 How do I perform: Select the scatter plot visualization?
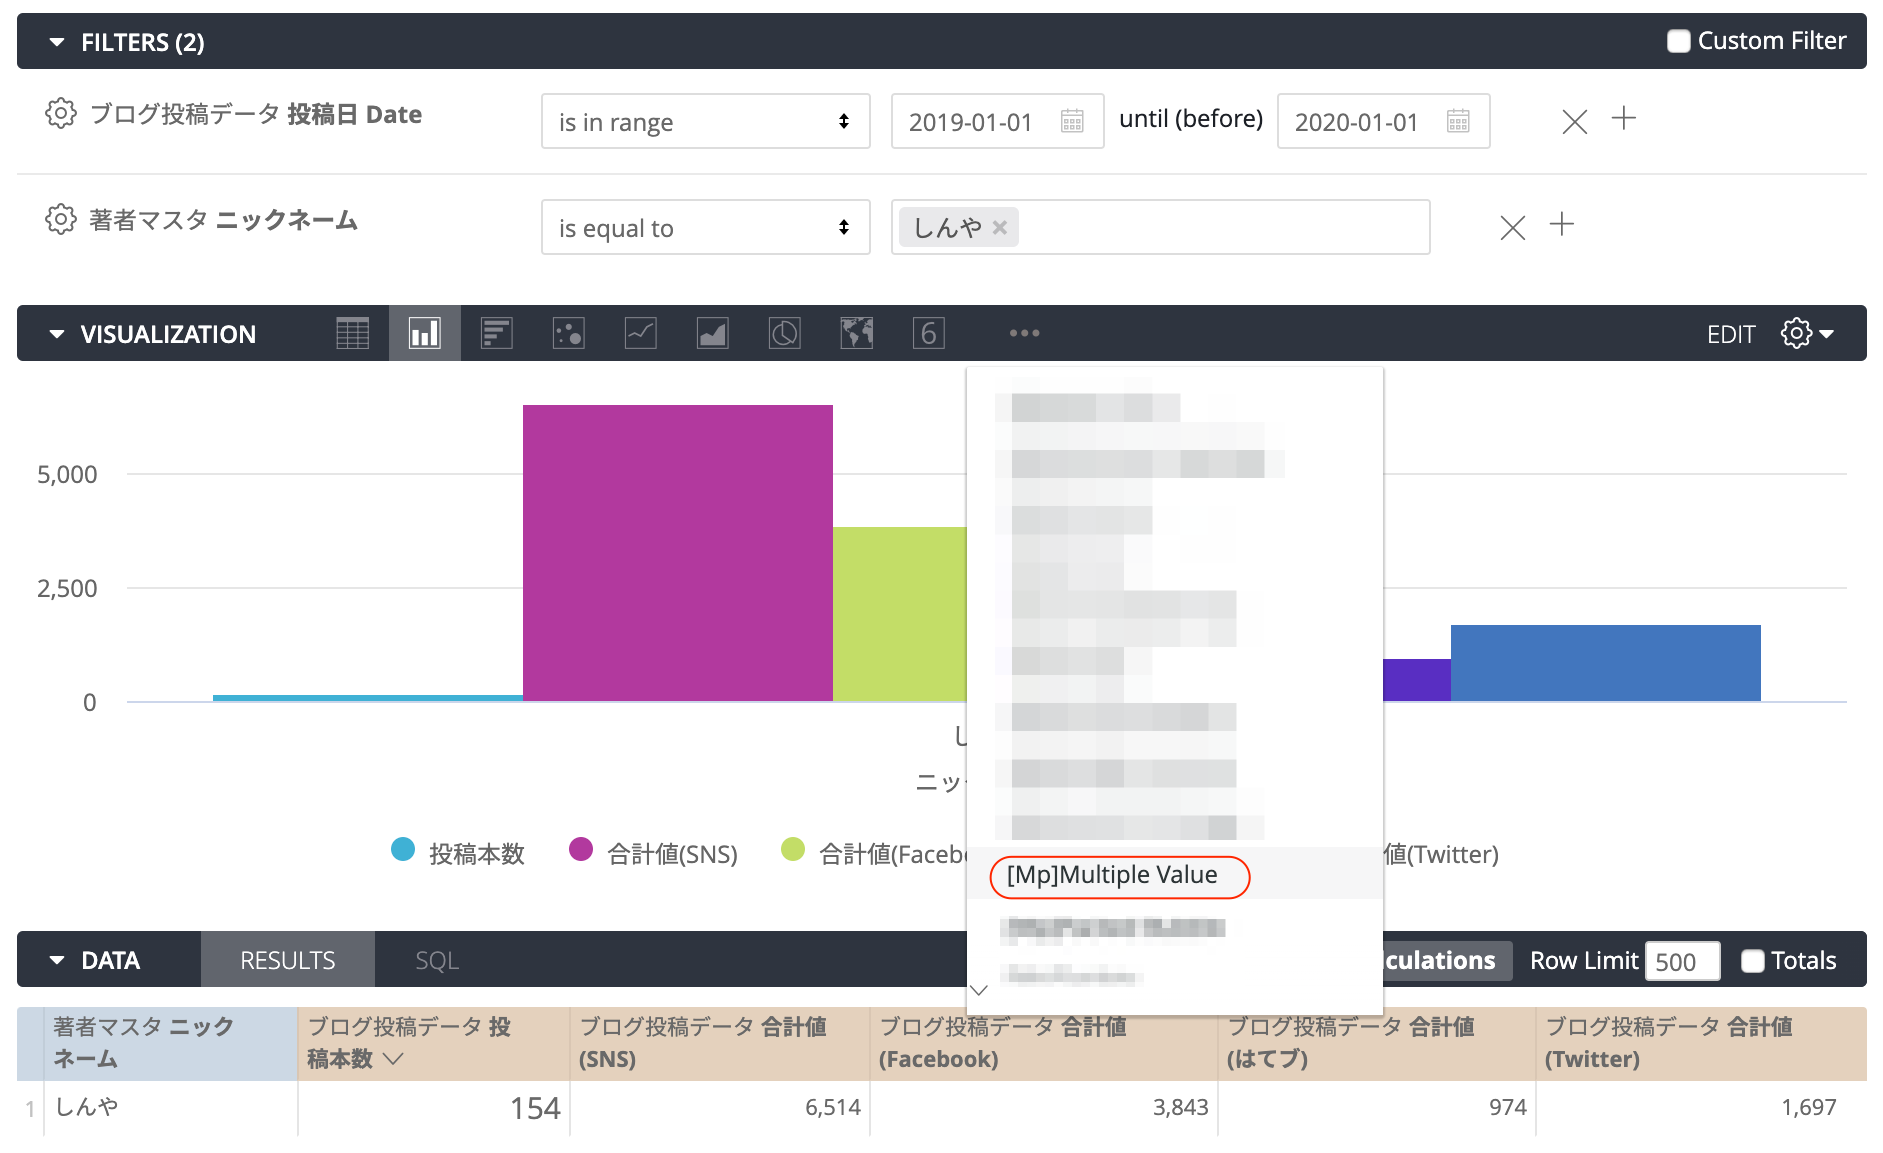pyautogui.click(x=568, y=333)
